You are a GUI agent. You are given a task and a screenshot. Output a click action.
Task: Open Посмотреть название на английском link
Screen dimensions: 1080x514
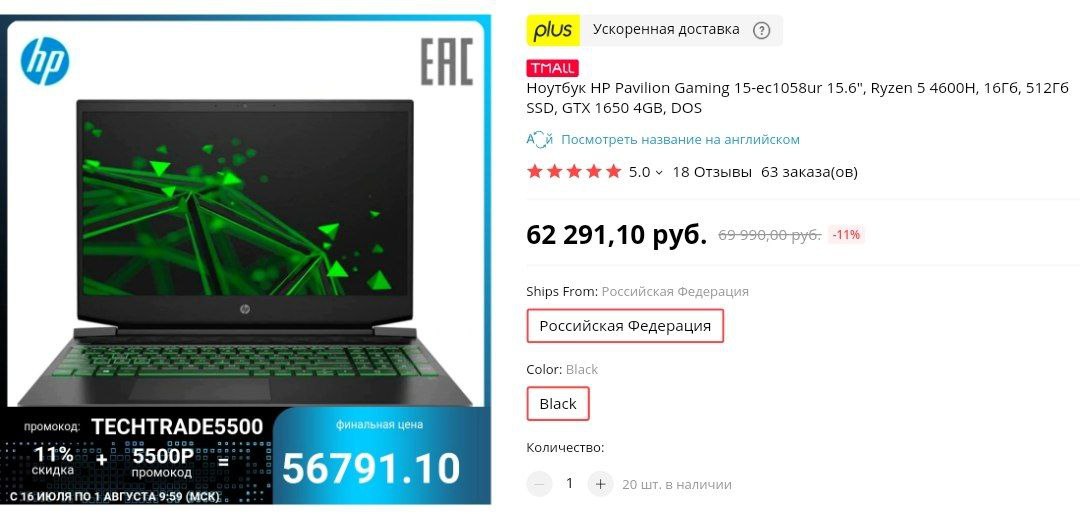click(680, 139)
